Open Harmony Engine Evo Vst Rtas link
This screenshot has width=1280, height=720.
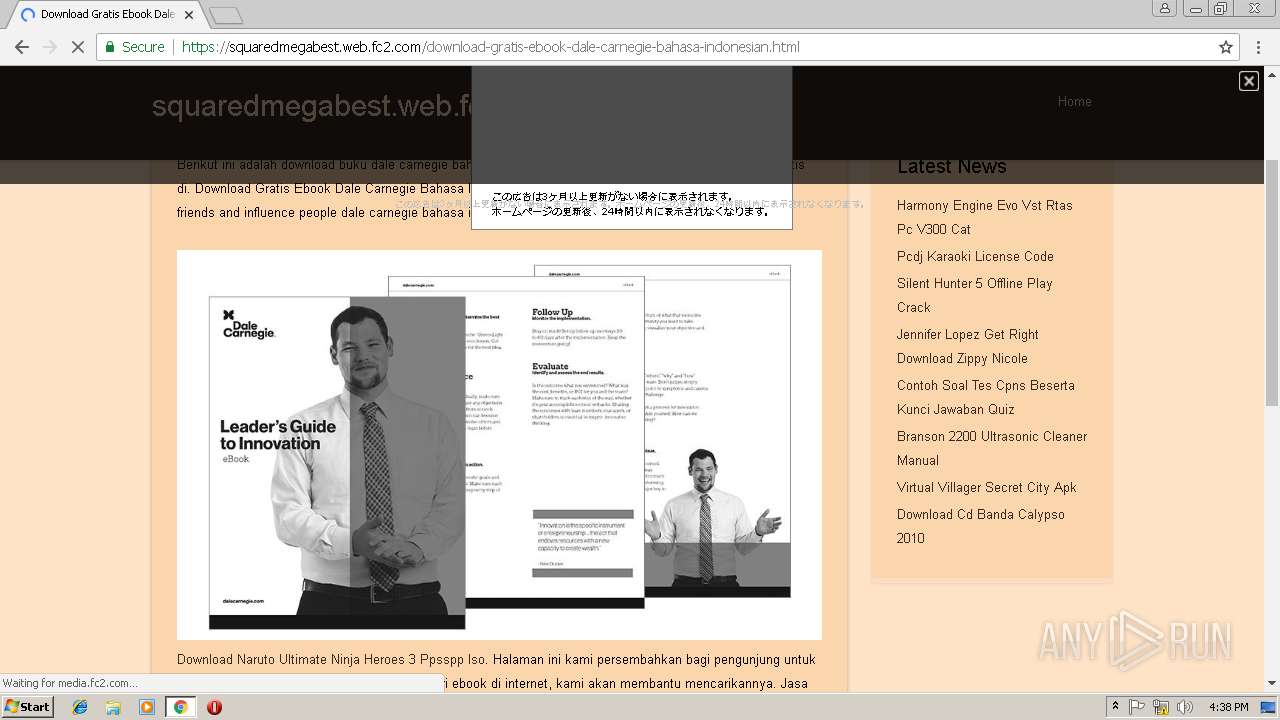(x=985, y=217)
